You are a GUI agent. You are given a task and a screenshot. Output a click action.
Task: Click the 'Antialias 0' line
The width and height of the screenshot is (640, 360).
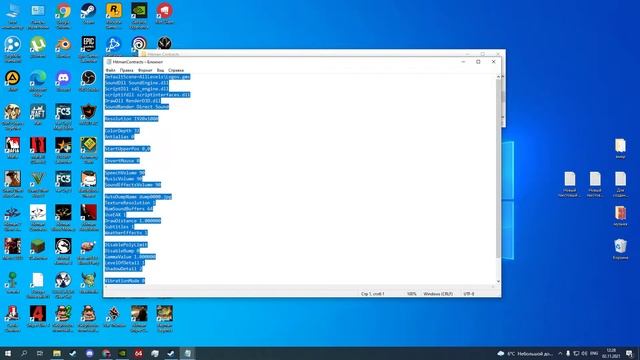[119, 137]
